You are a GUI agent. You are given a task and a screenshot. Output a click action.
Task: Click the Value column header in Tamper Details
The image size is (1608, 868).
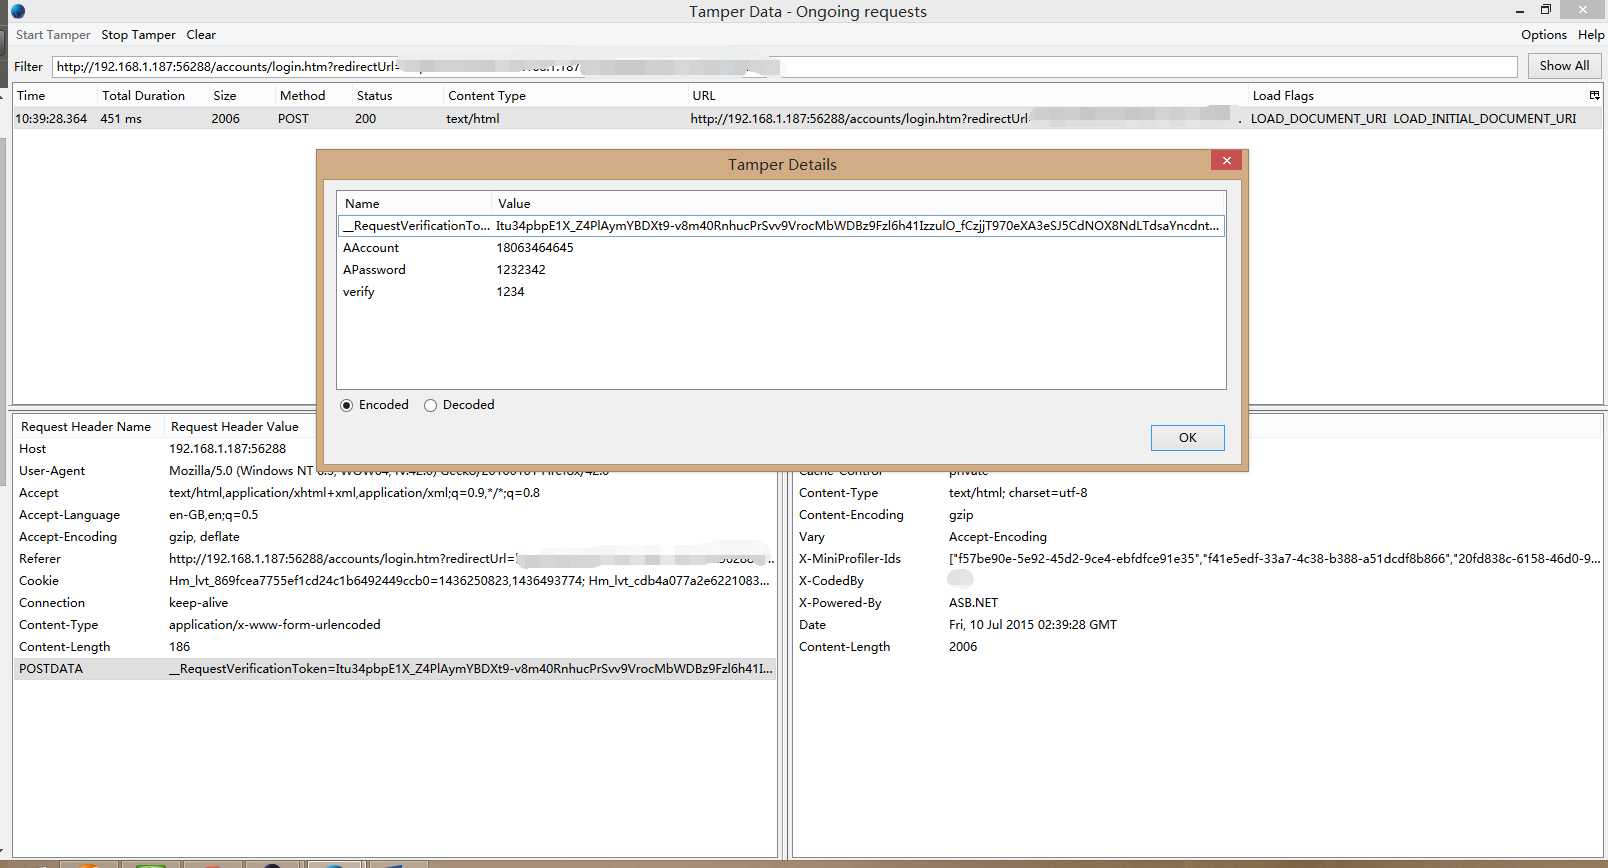[858, 203]
